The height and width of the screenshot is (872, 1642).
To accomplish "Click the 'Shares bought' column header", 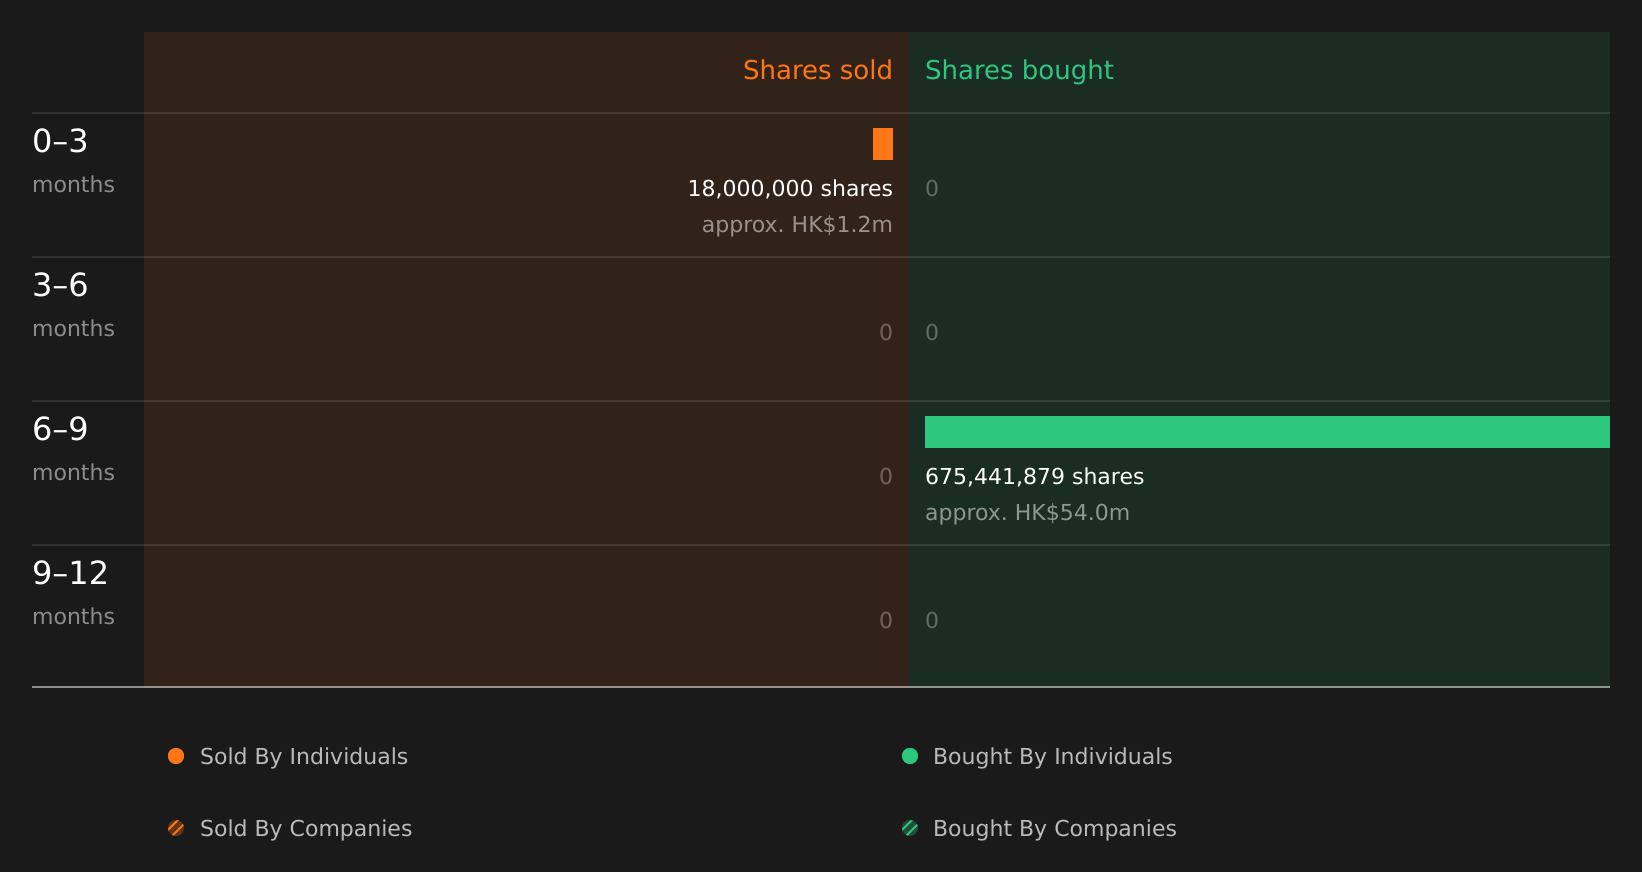I will pos(1019,70).
